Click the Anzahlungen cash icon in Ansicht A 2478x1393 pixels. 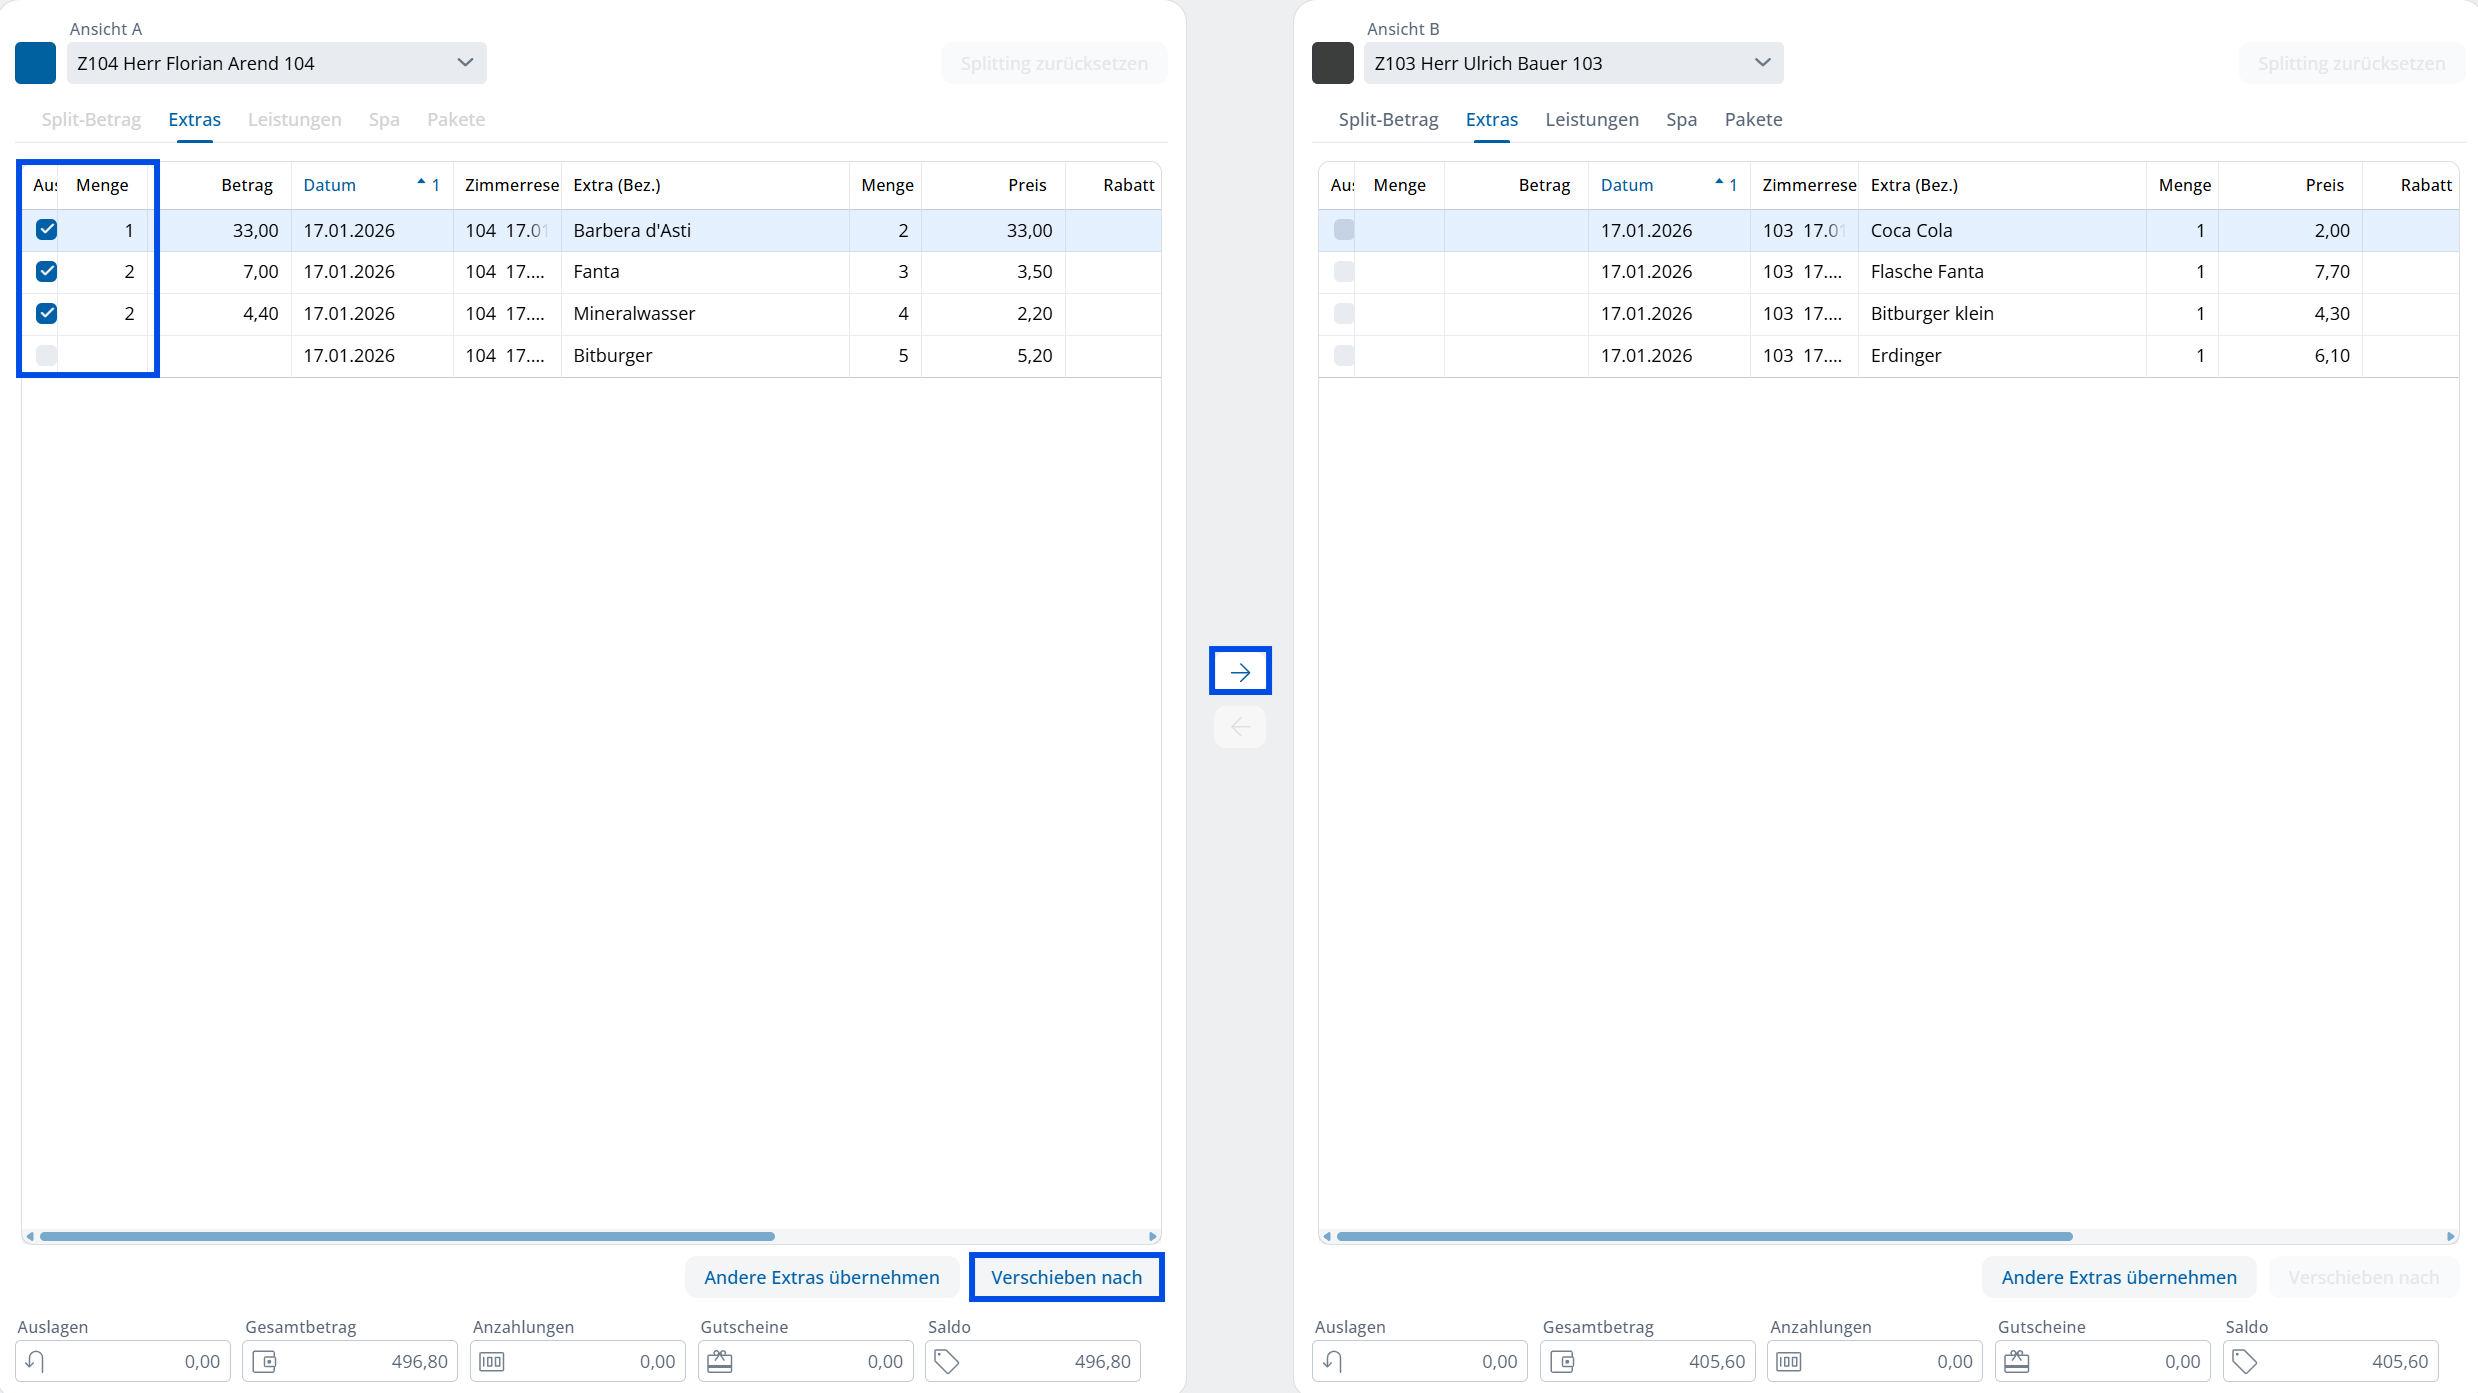[x=492, y=1361]
